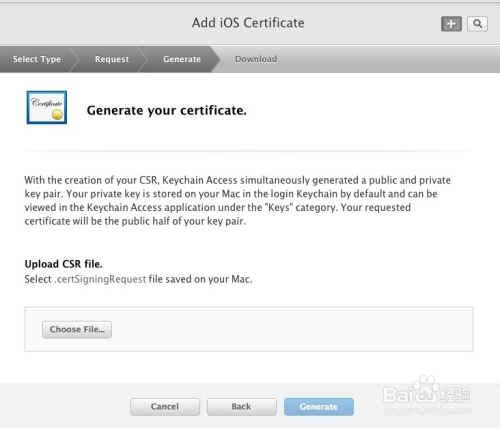Screen dimensions: 500x428
Task: Cancel the certificate creation
Action: (x=165, y=407)
